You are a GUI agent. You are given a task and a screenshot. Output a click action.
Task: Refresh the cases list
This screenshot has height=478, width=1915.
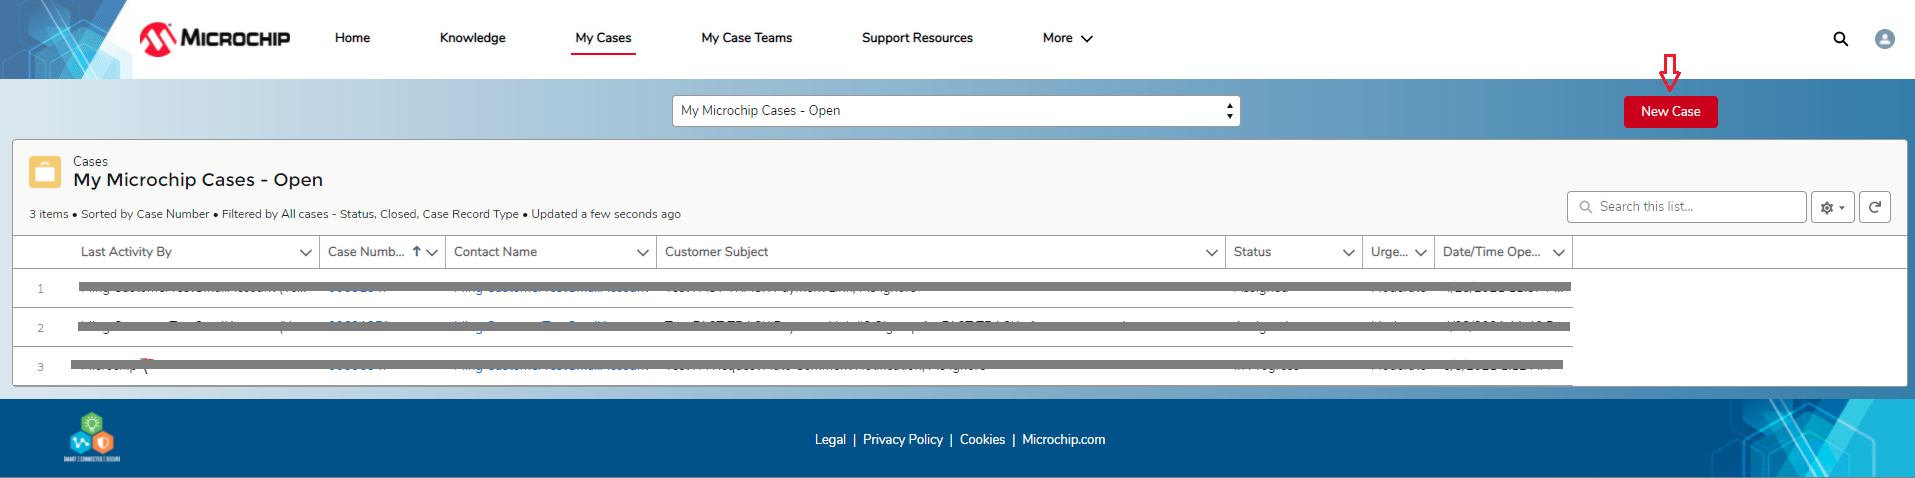point(1875,207)
